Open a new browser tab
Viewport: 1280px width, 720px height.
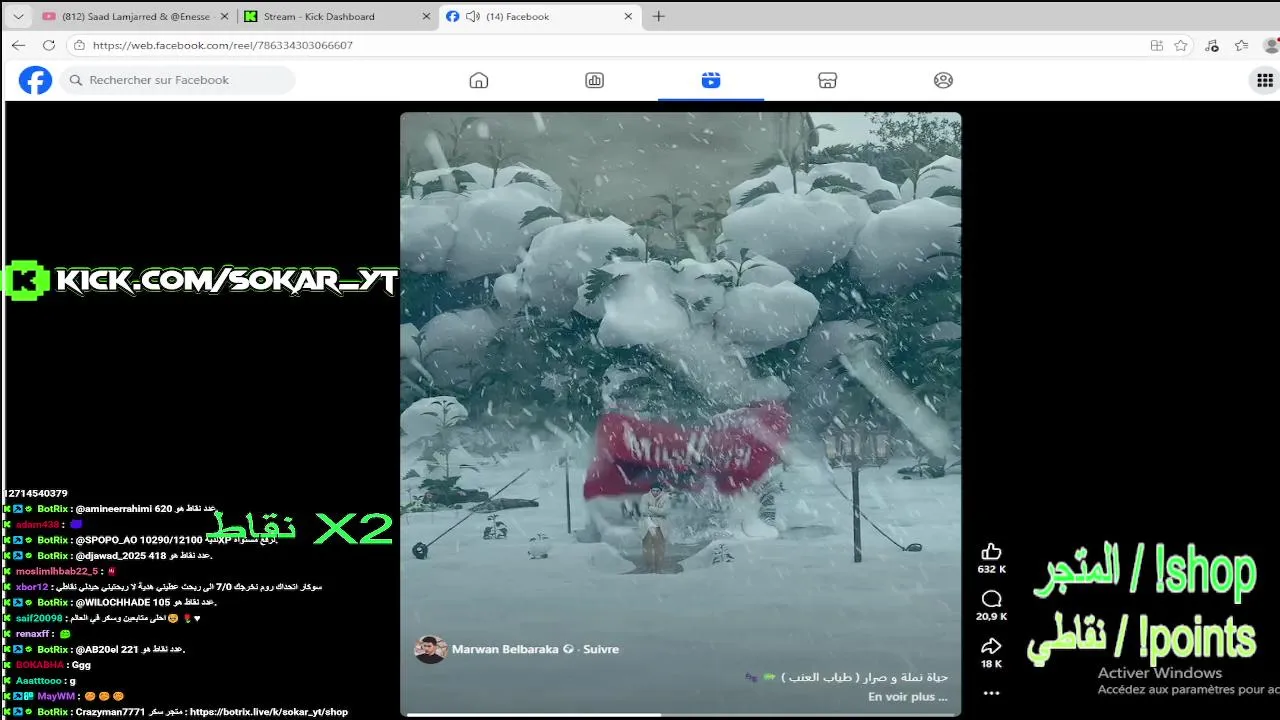click(659, 16)
